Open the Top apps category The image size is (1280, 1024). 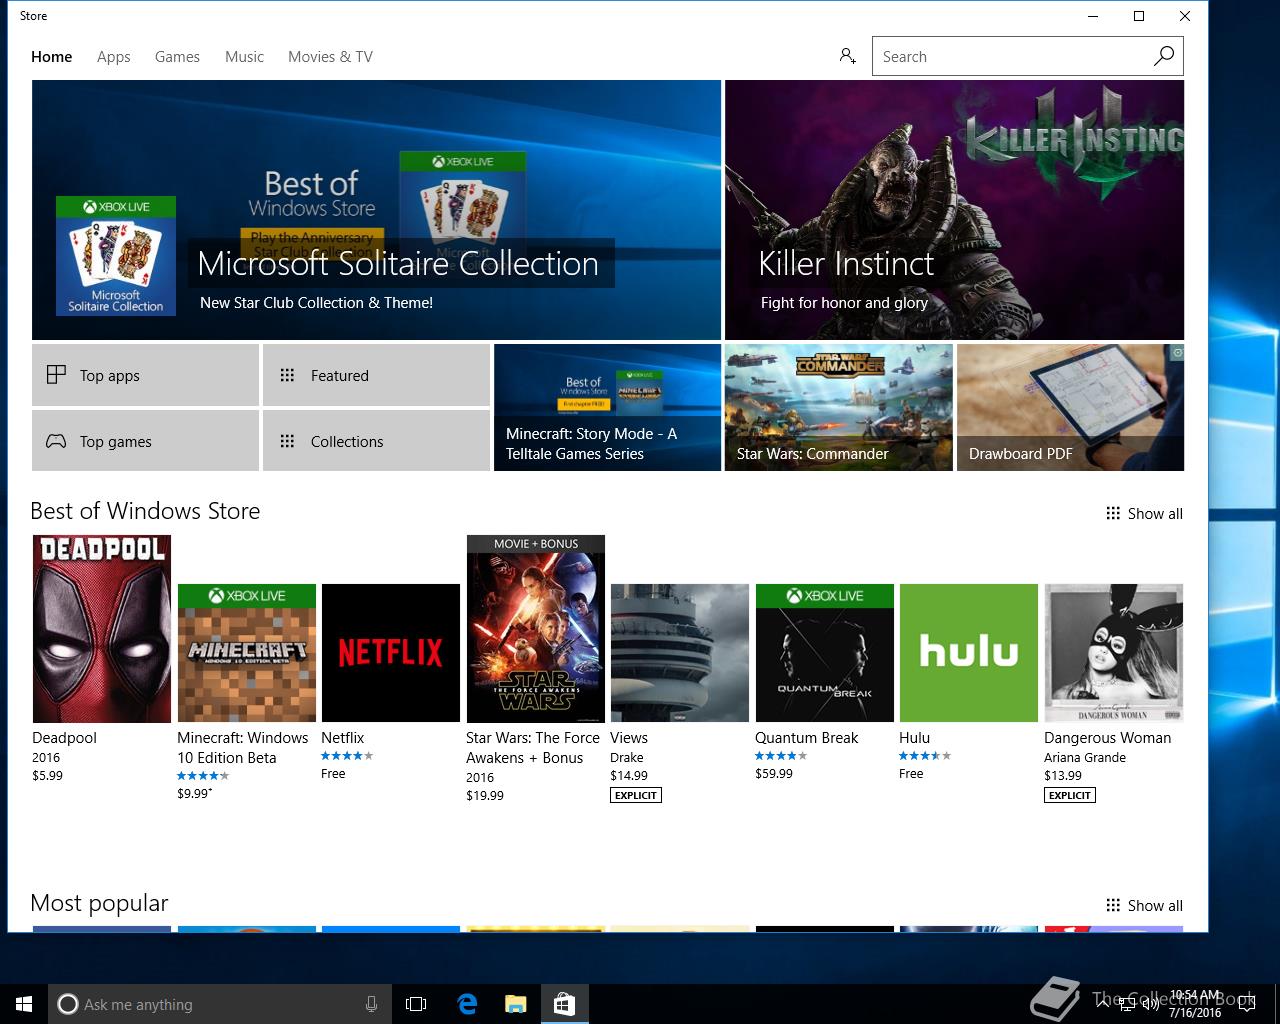pos(145,375)
